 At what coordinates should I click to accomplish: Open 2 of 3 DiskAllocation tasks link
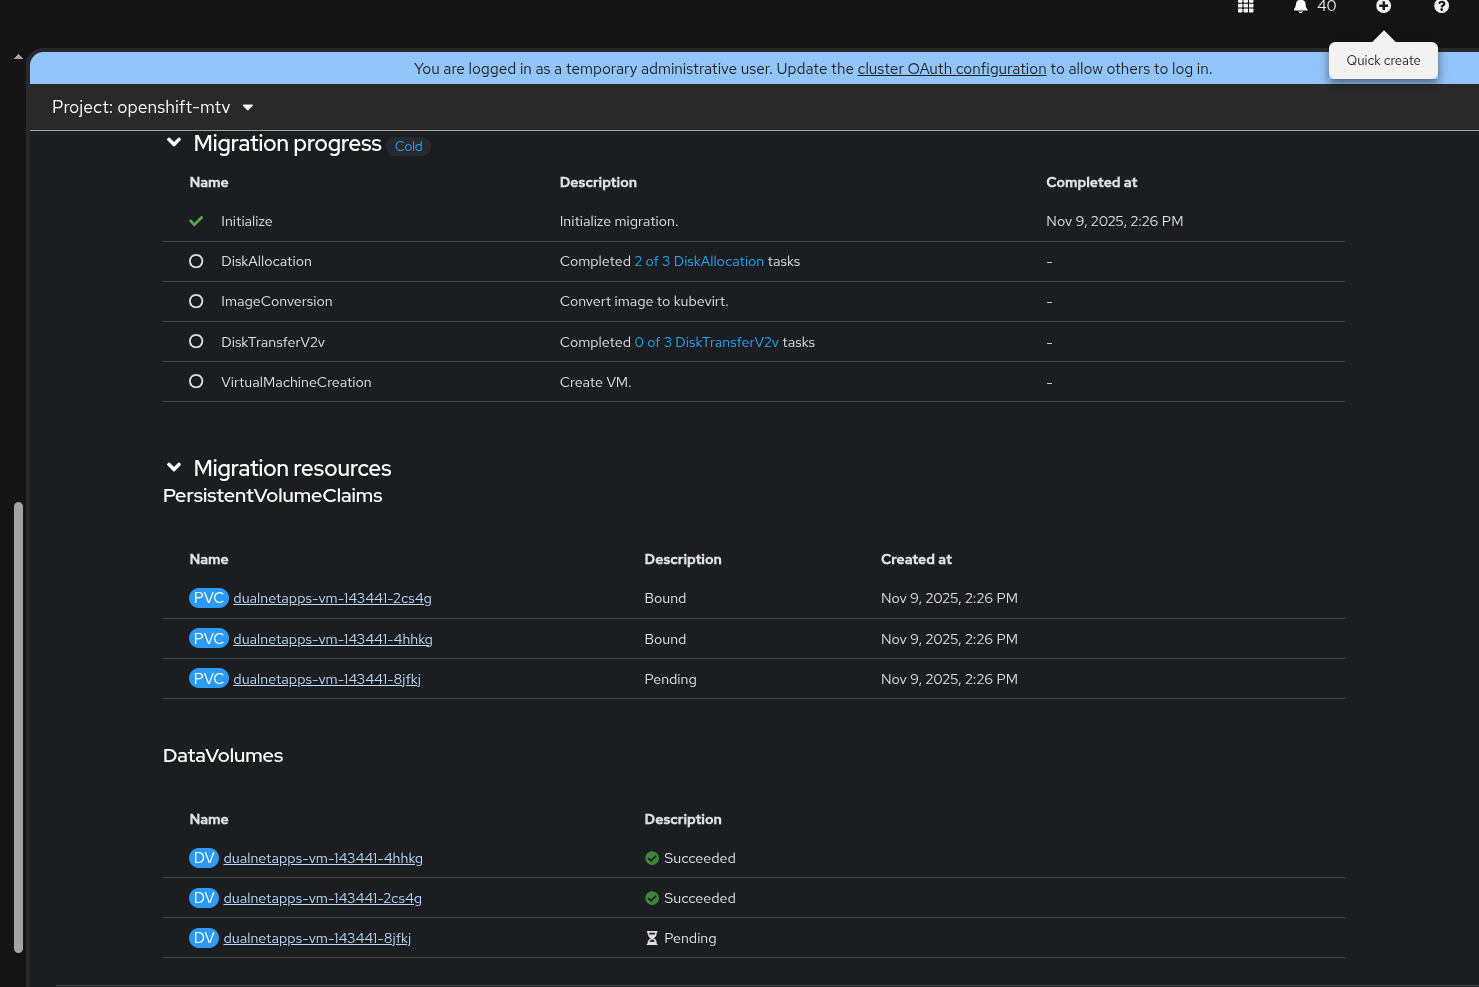pyautogui.click(x=699, y=261)
